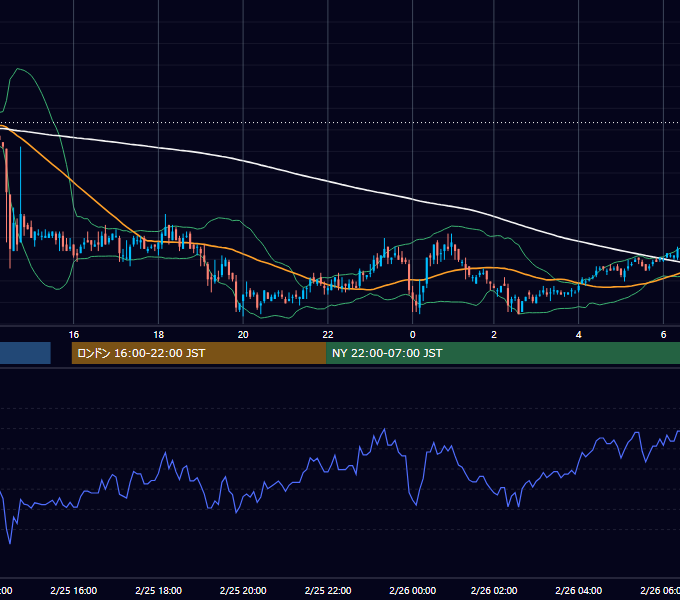
Task: Click the '2/26 00:00' date label on oscillator axis
Action: 412,590
